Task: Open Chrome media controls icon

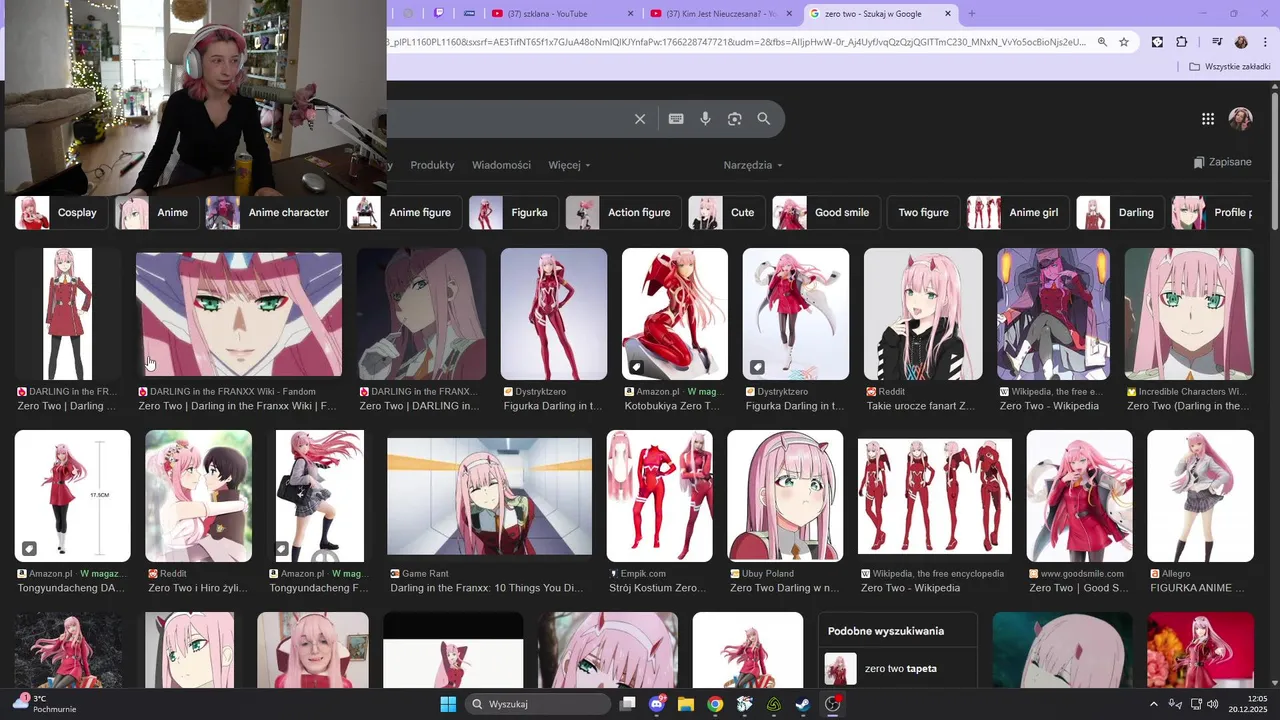Action: coord(1217,42)
